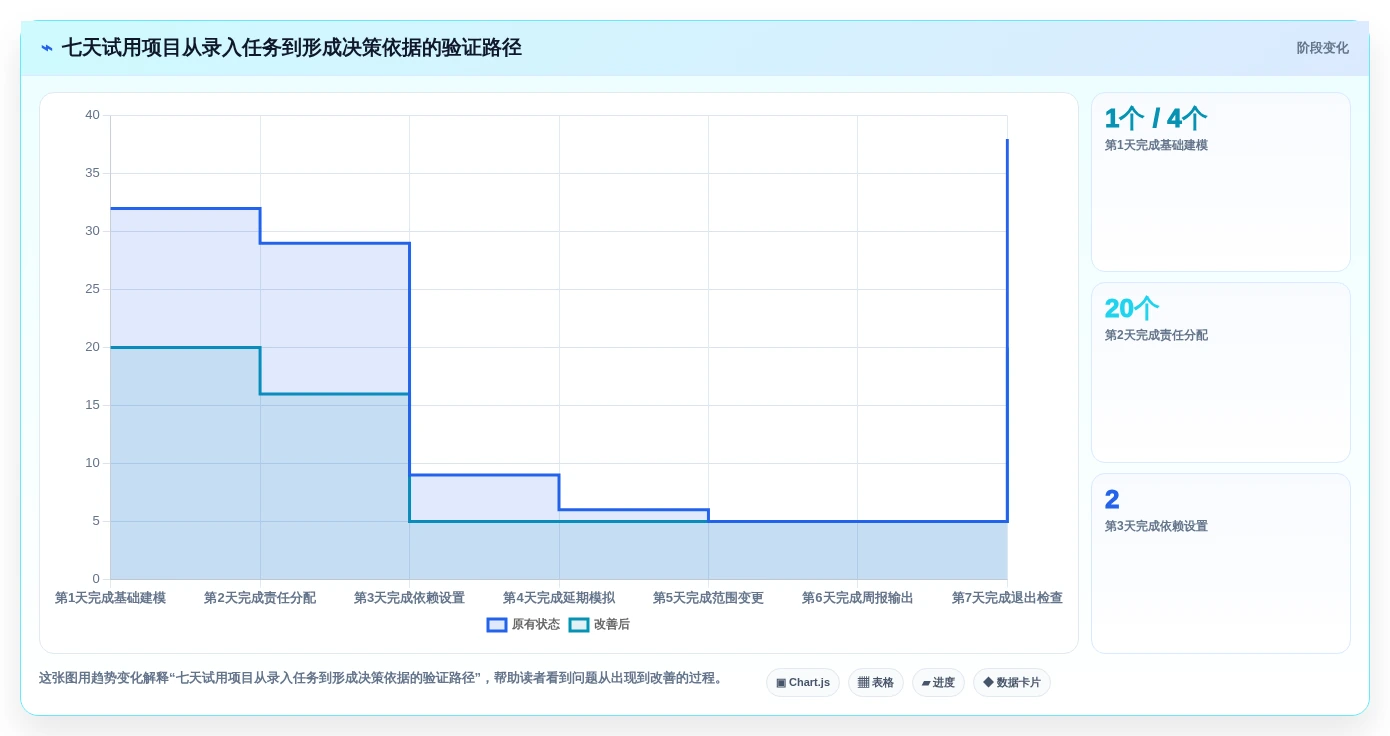Viewport: 1390px width, 736px height.
Task: Click the 第7天完成退出检查 axis label
Action: coord(1007,598)
